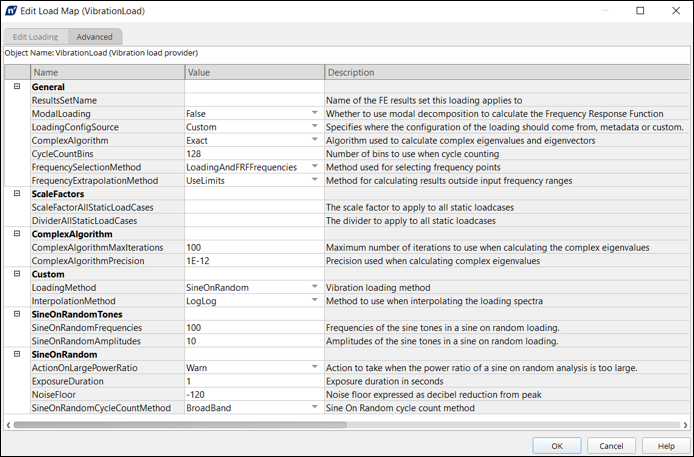Open the SineOnRandomCycleCountMethod dropdown

[x=314, y=407]
